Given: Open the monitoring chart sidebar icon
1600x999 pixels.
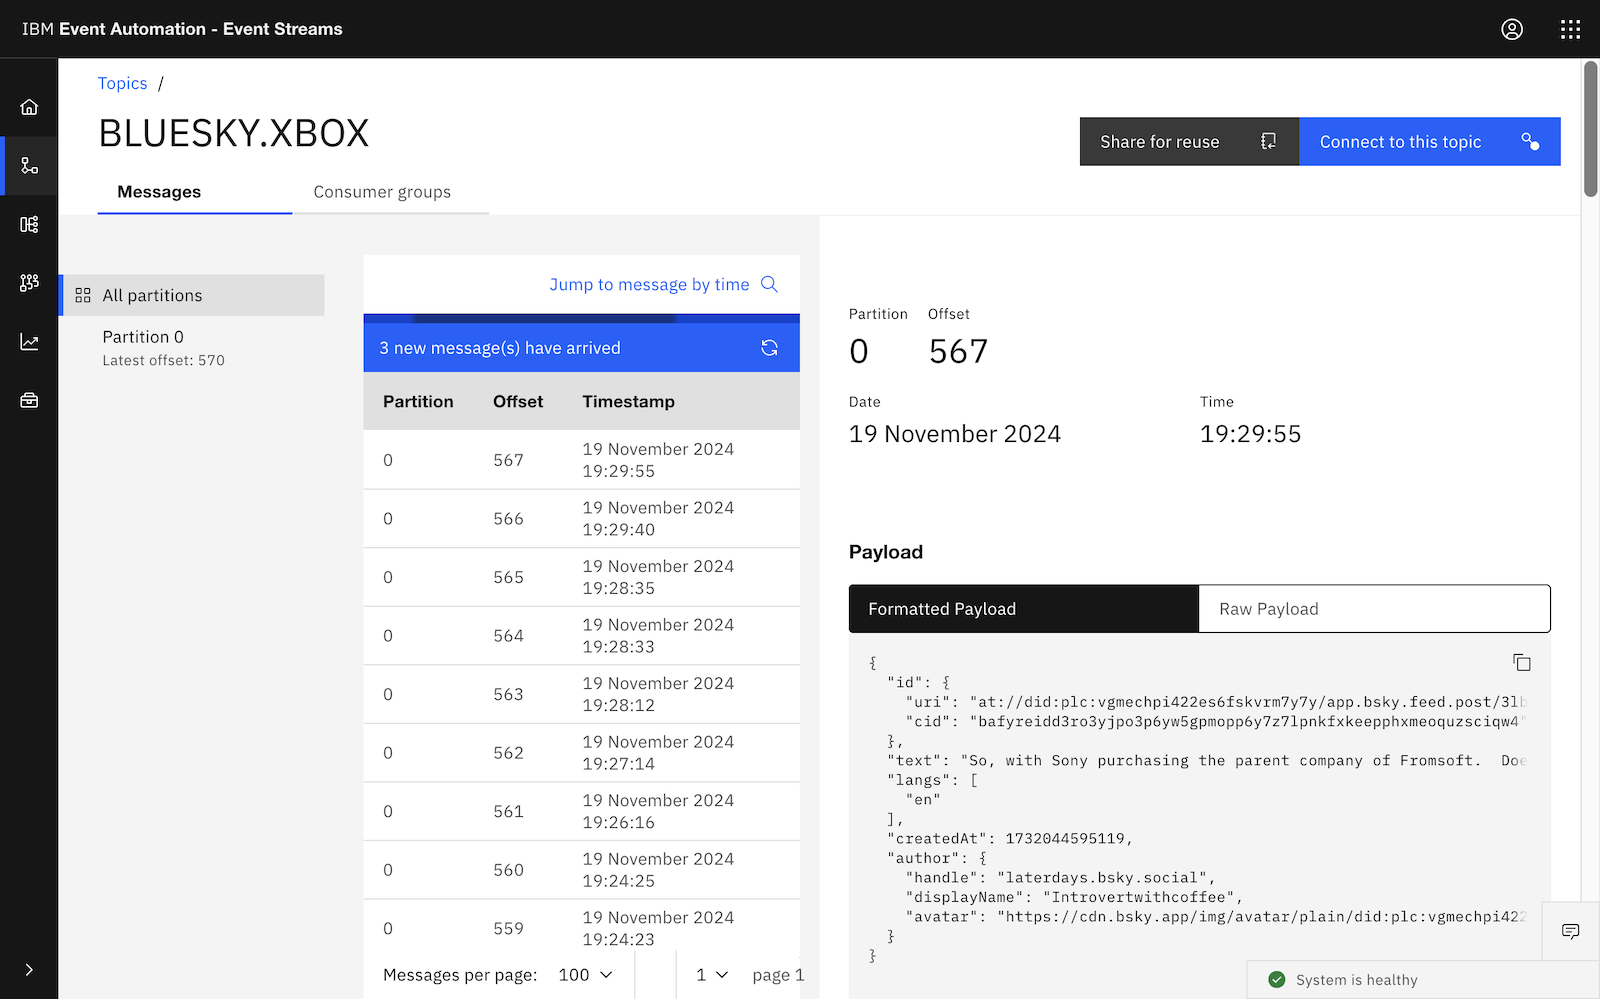Looking at the screenshot, I should (29, 342).
